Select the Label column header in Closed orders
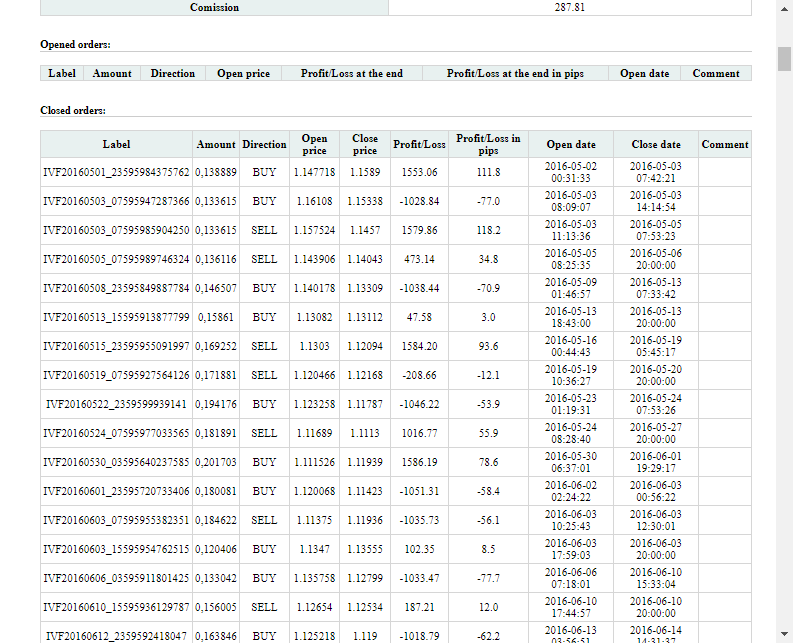Image resolution: width=793 pixels, height=643 pixels. pyautogui.click(x=116, y=144)
